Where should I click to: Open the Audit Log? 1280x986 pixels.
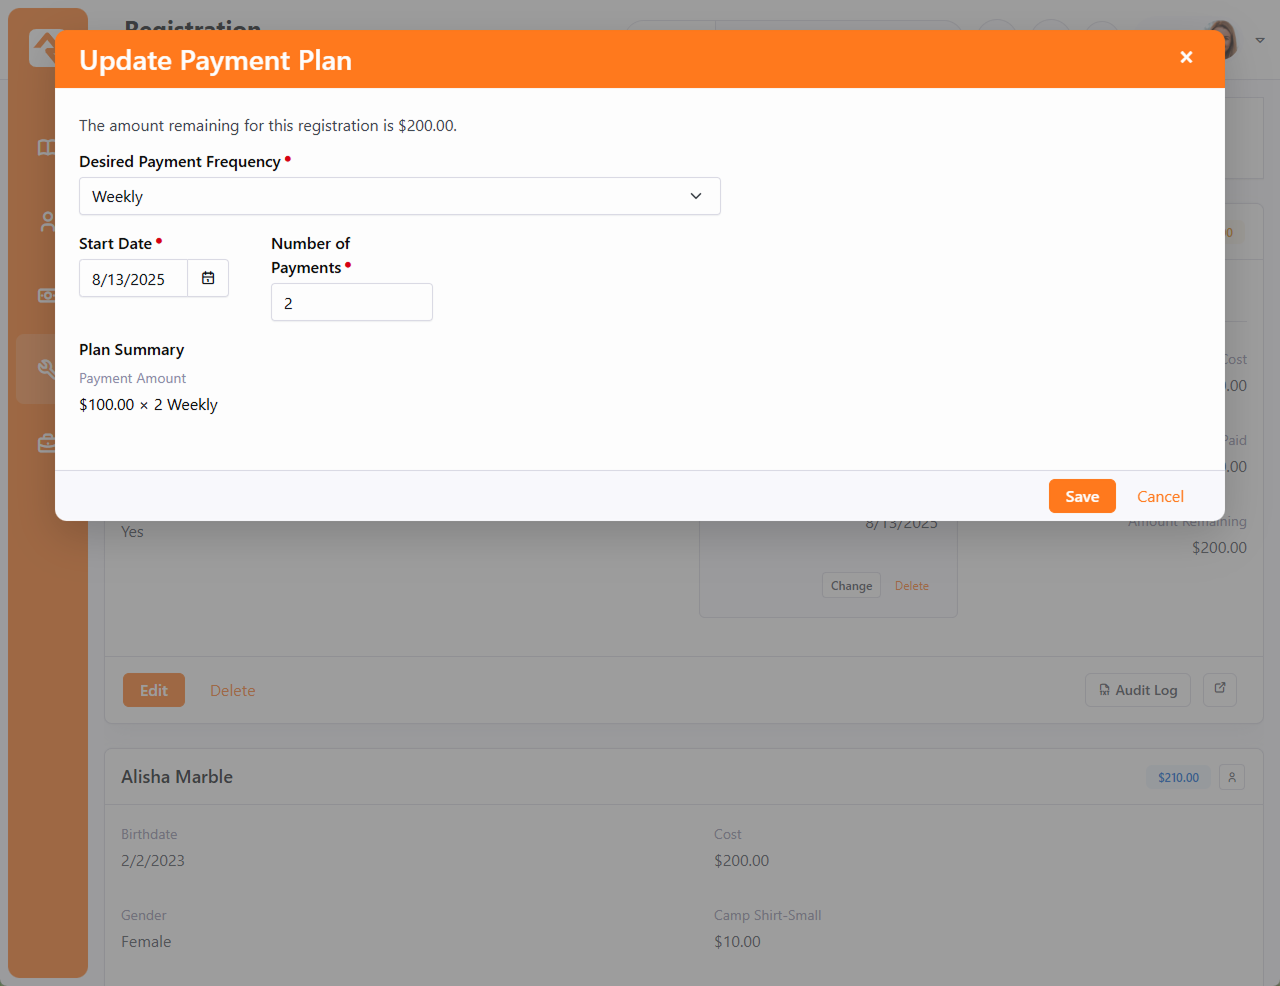pos(1137,690)
